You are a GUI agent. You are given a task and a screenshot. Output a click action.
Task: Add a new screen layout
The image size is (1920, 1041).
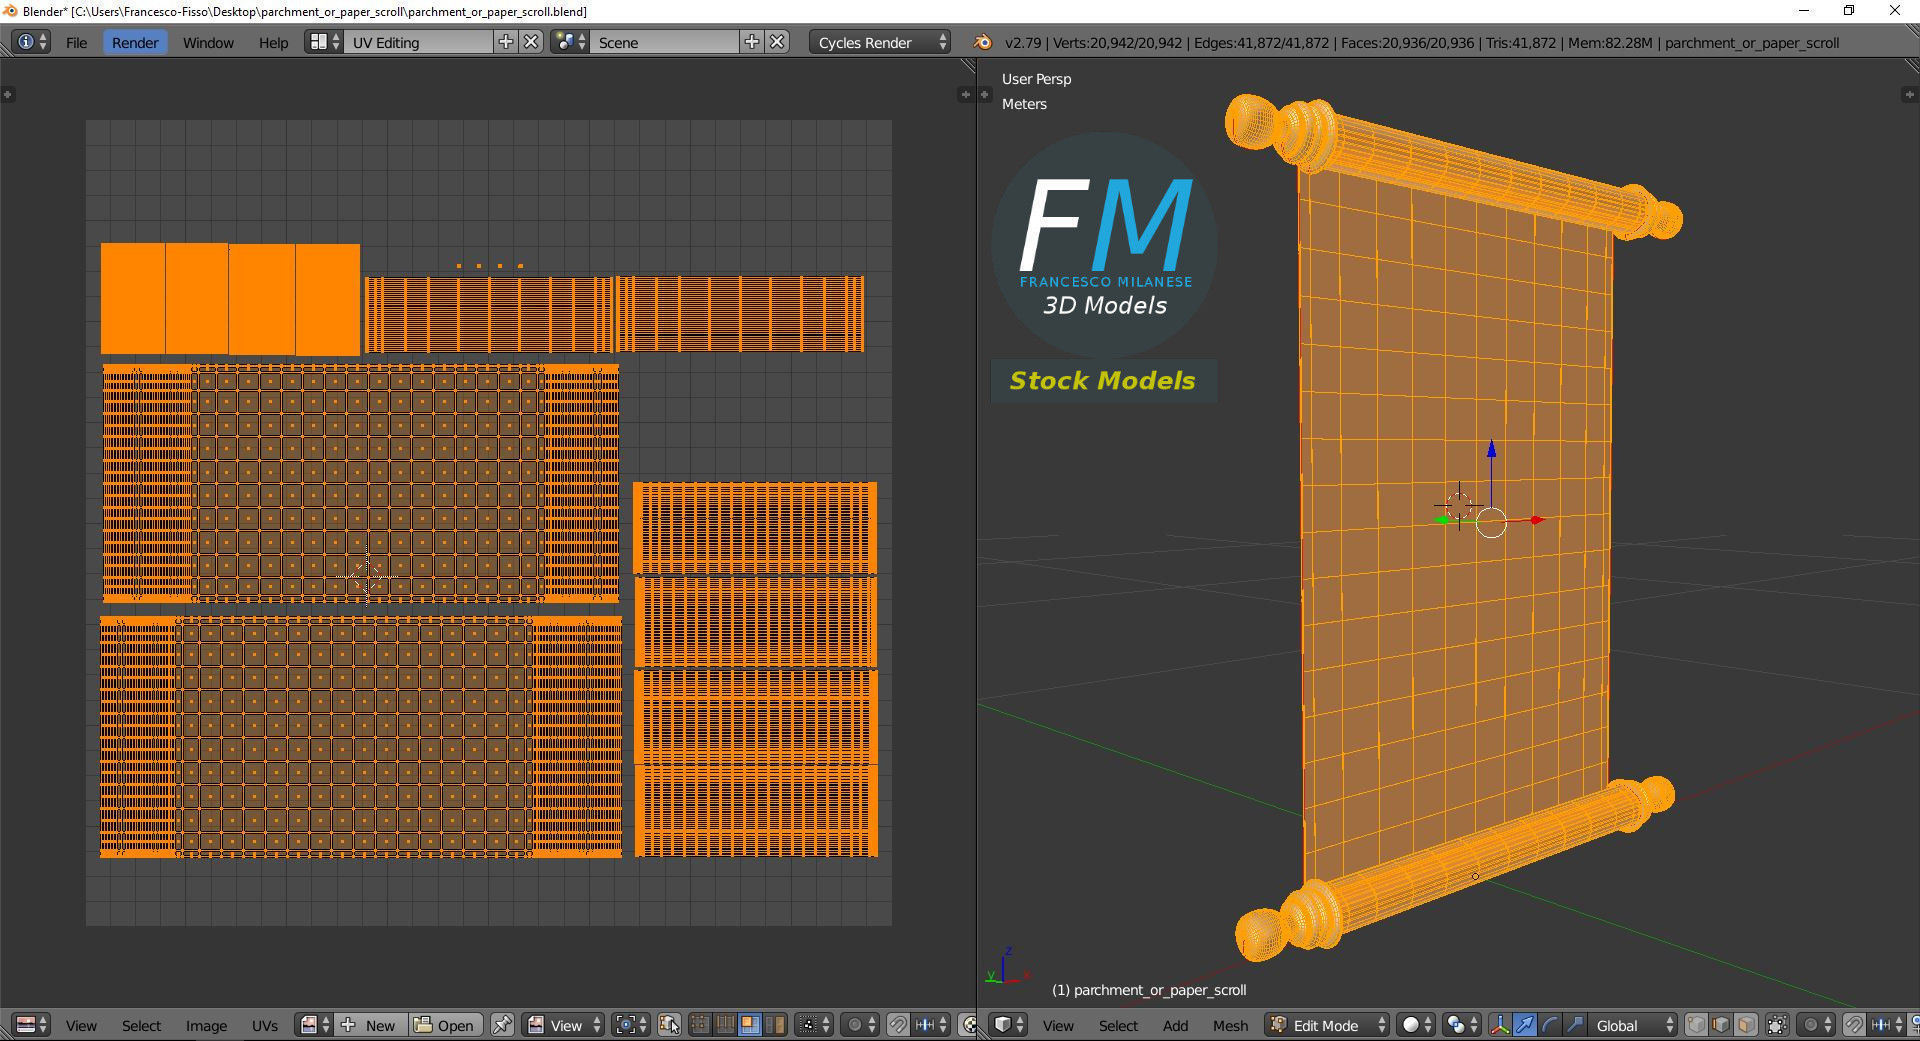[x=506, y=42]
